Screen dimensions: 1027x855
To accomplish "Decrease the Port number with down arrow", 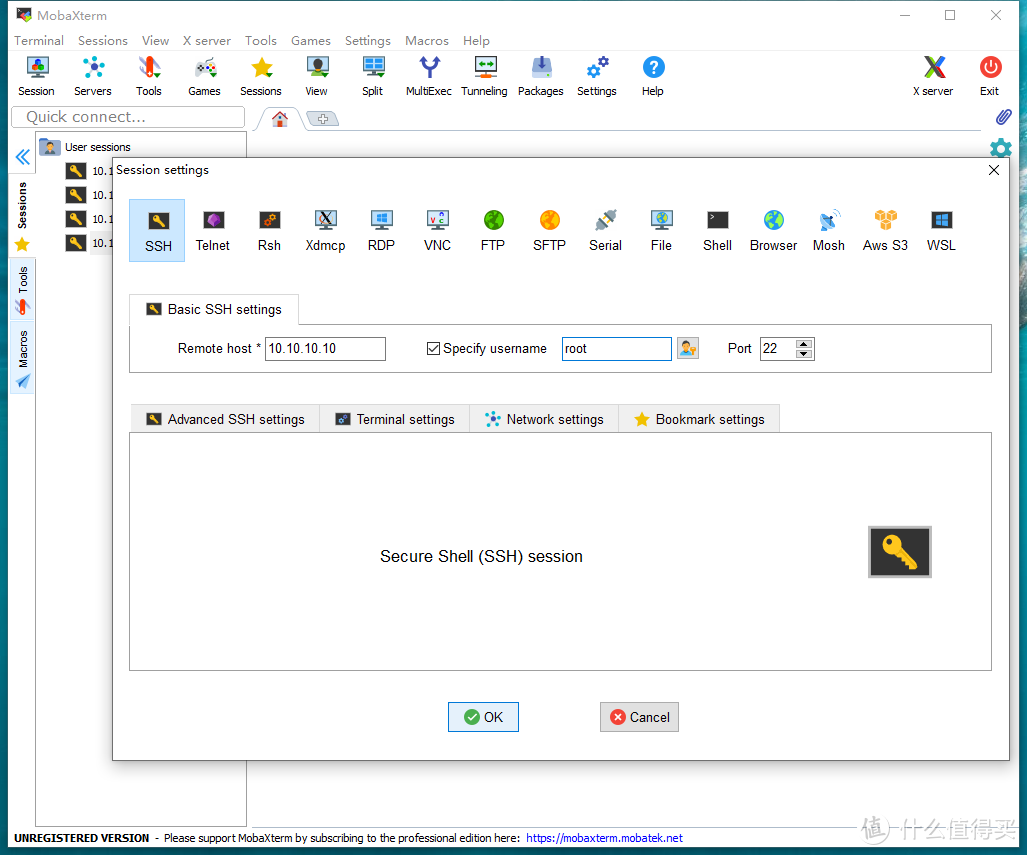I will (x=804, y=354).
